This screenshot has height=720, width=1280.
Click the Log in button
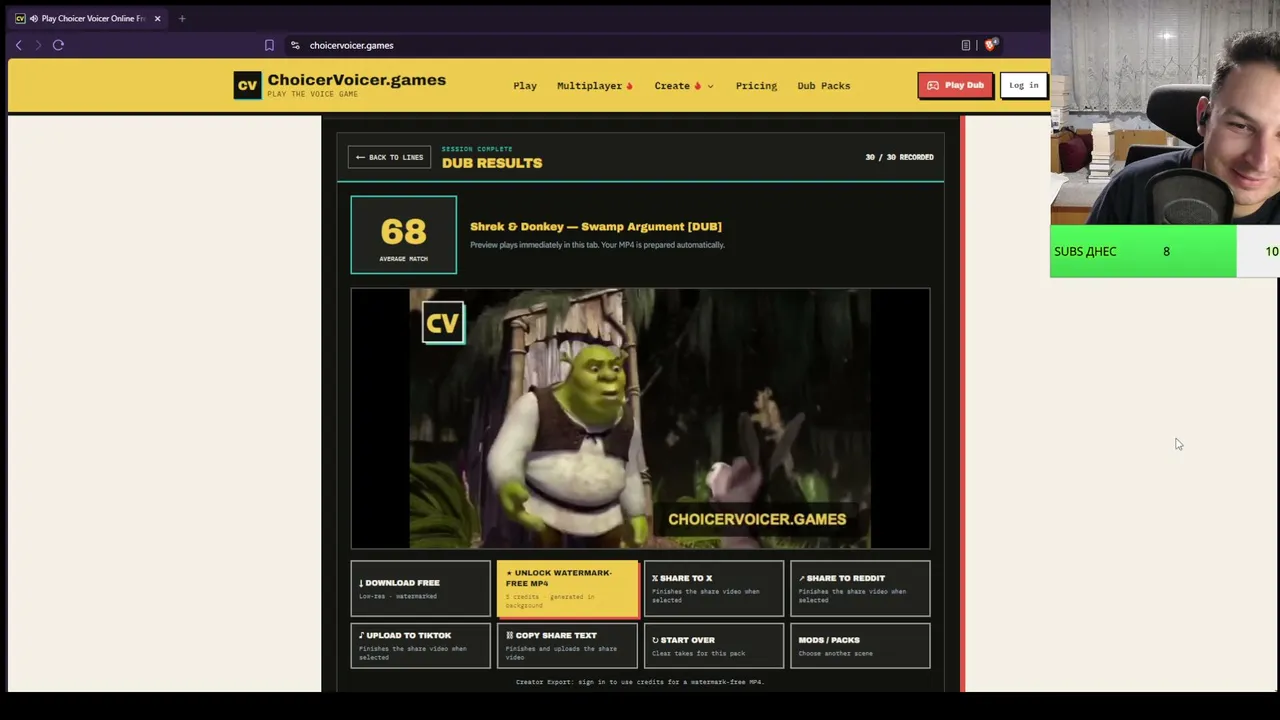point(1023,85)
